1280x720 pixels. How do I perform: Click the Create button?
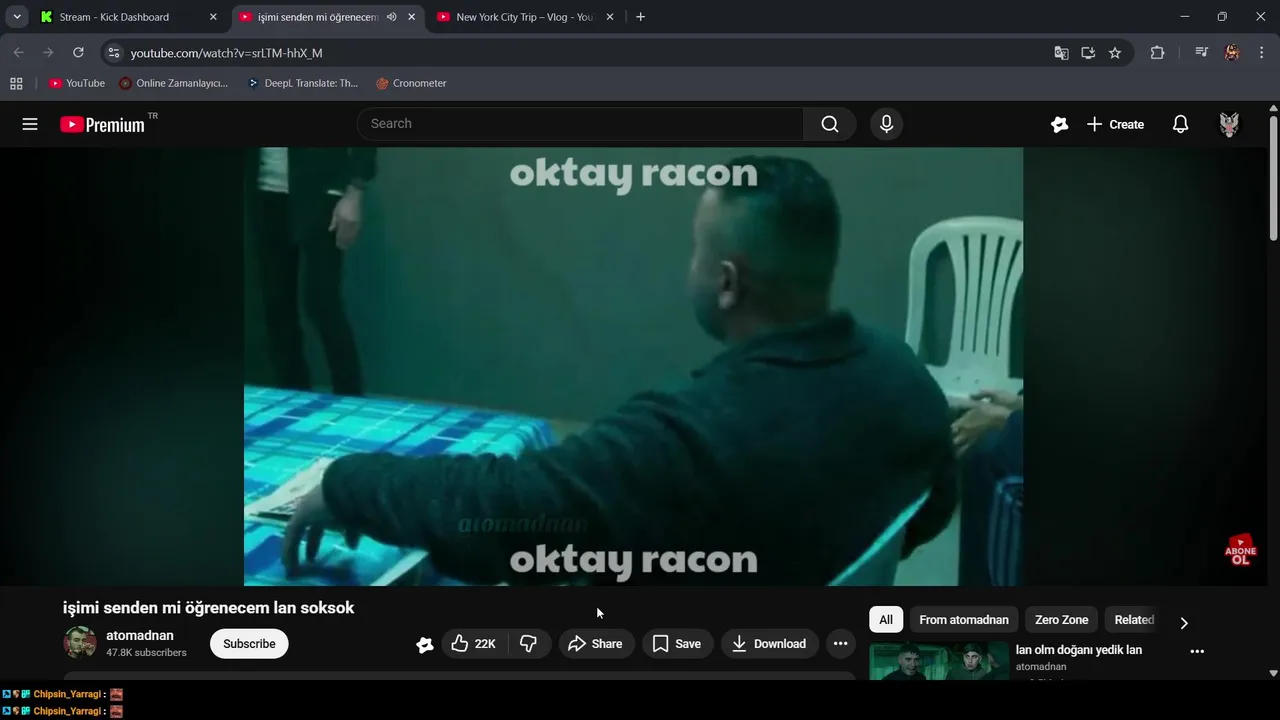(1116, 124)
